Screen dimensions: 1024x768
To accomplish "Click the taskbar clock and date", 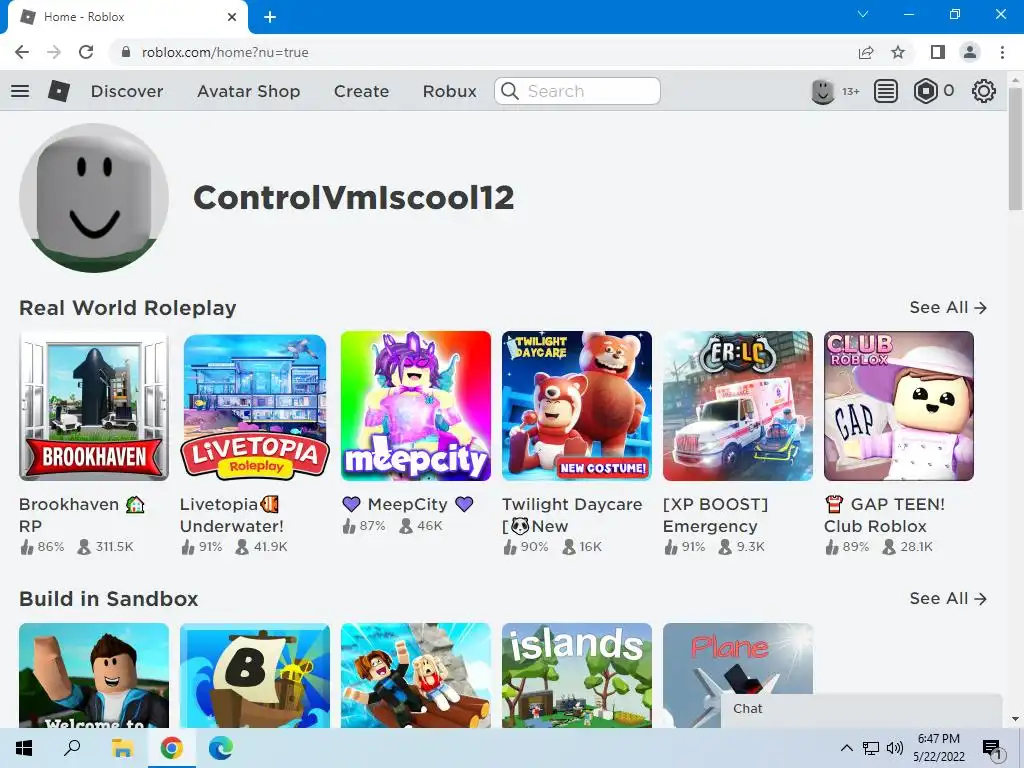I will pyautogui.click(x=939, y=748).
